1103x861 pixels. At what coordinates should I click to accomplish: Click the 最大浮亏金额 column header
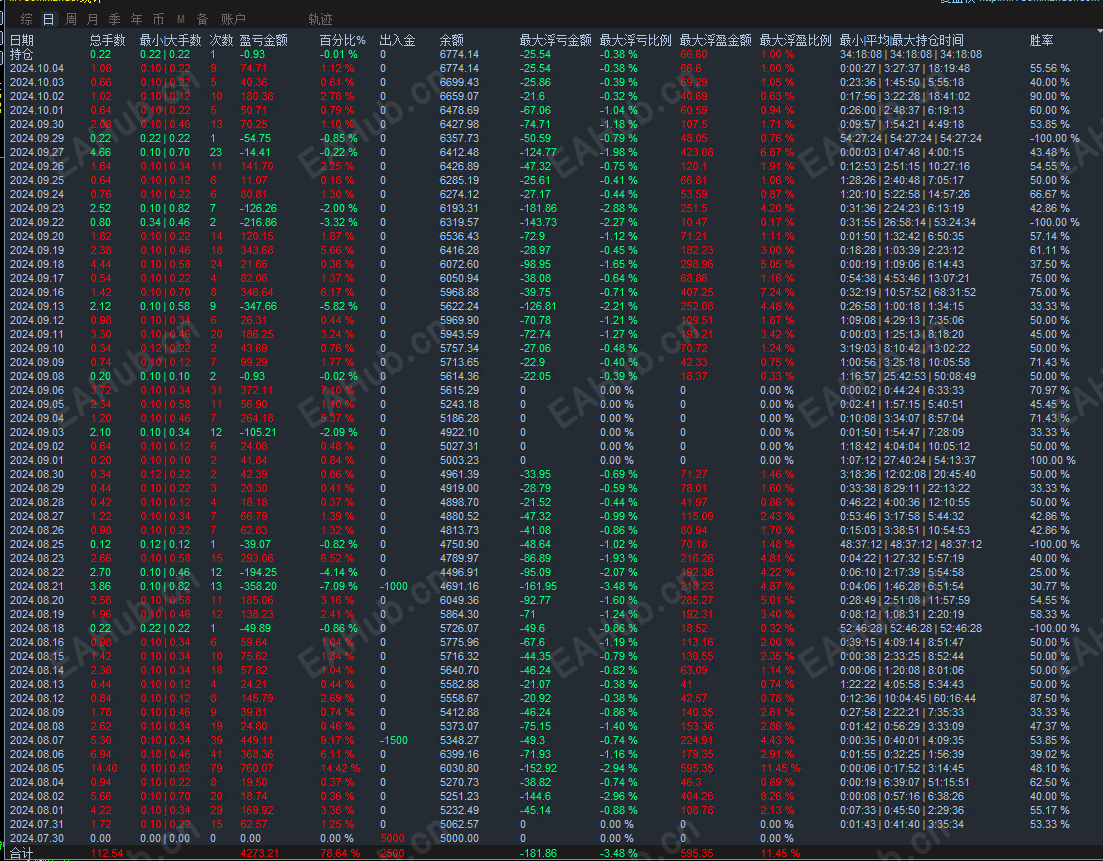point(555,40)
